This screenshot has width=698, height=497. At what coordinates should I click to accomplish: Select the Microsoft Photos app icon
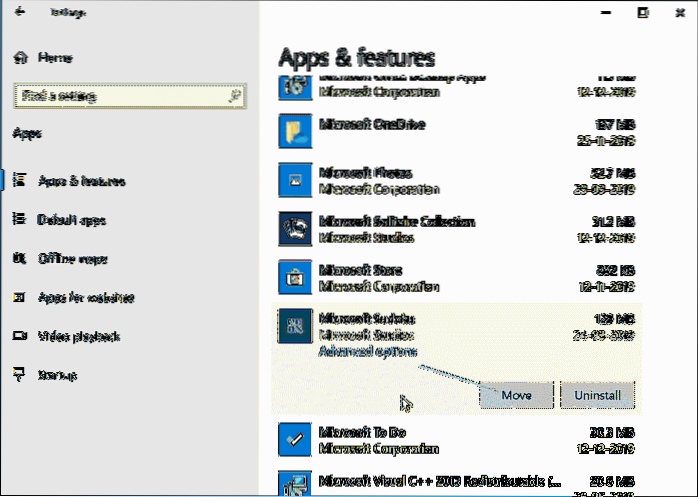(295, 180)
